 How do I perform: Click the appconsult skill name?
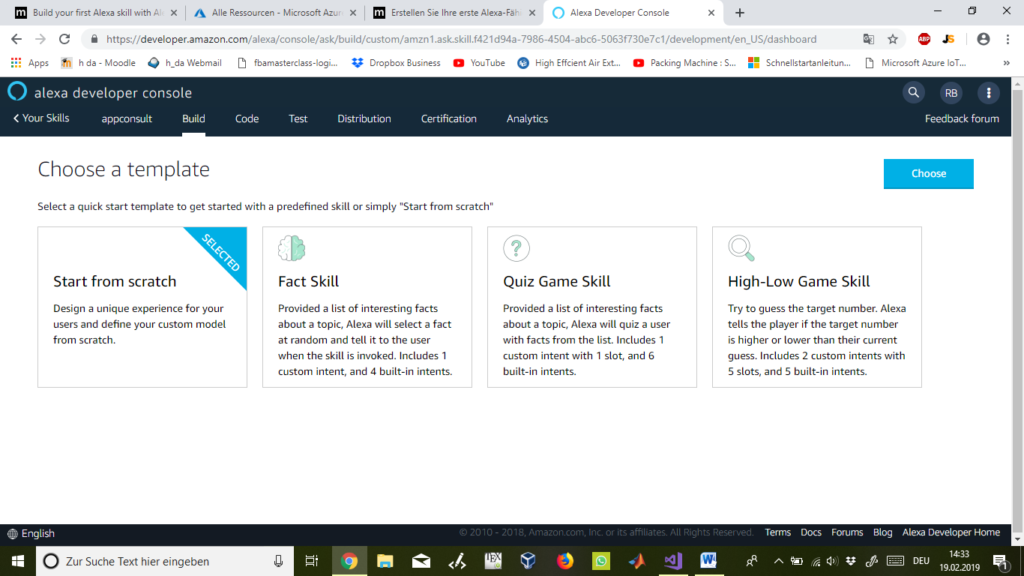127,119
